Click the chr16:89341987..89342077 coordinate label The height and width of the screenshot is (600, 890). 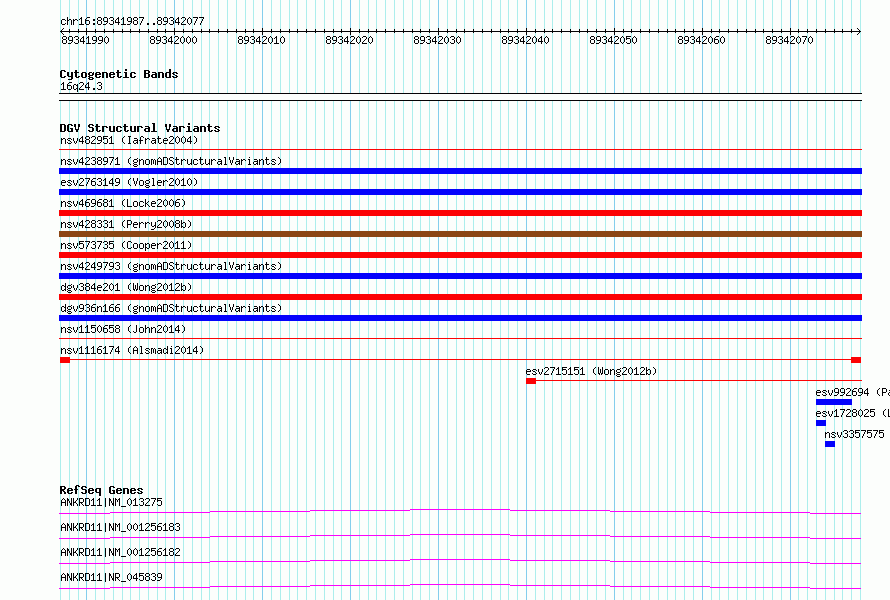click(x=132, y=21)
